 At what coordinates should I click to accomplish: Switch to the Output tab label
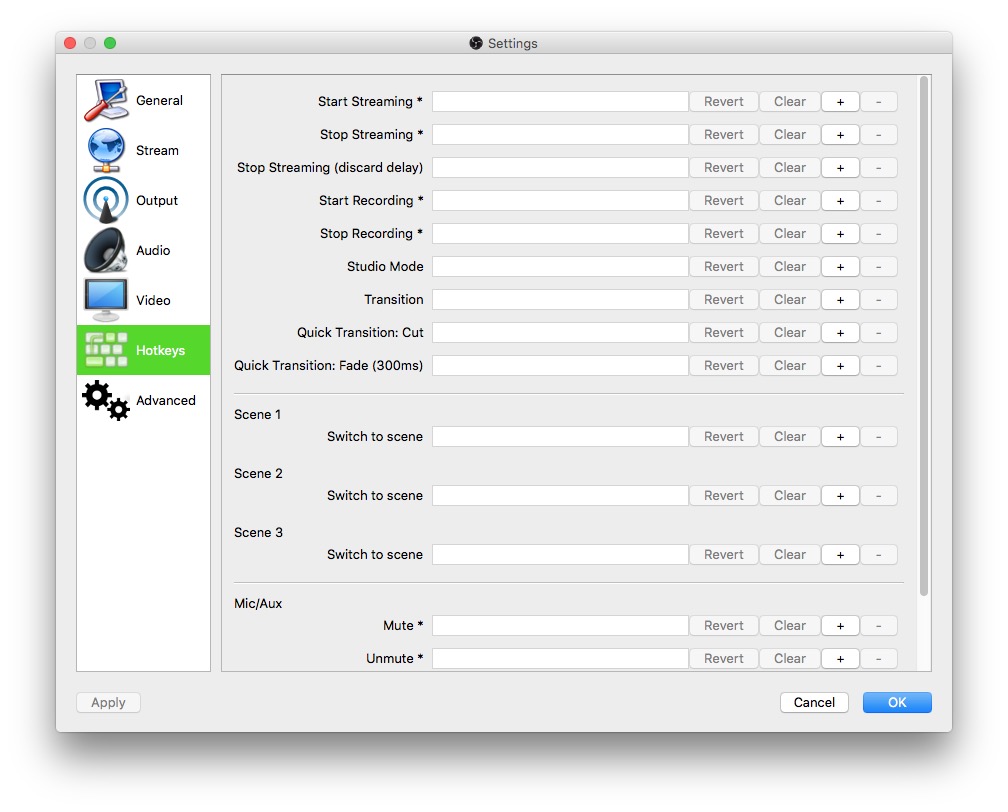157,200
